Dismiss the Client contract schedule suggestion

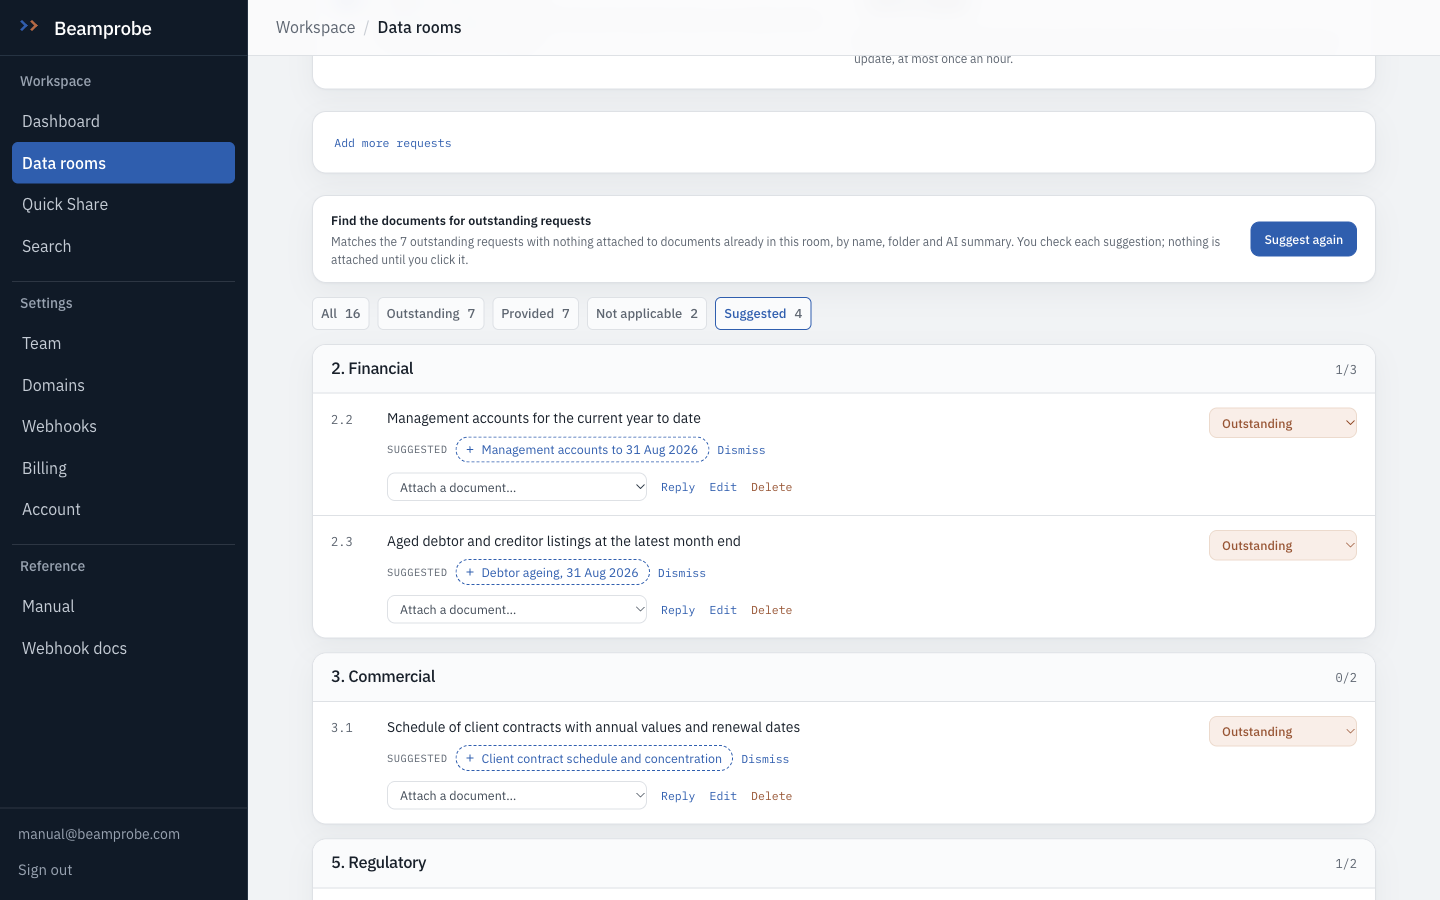[765, 759]
